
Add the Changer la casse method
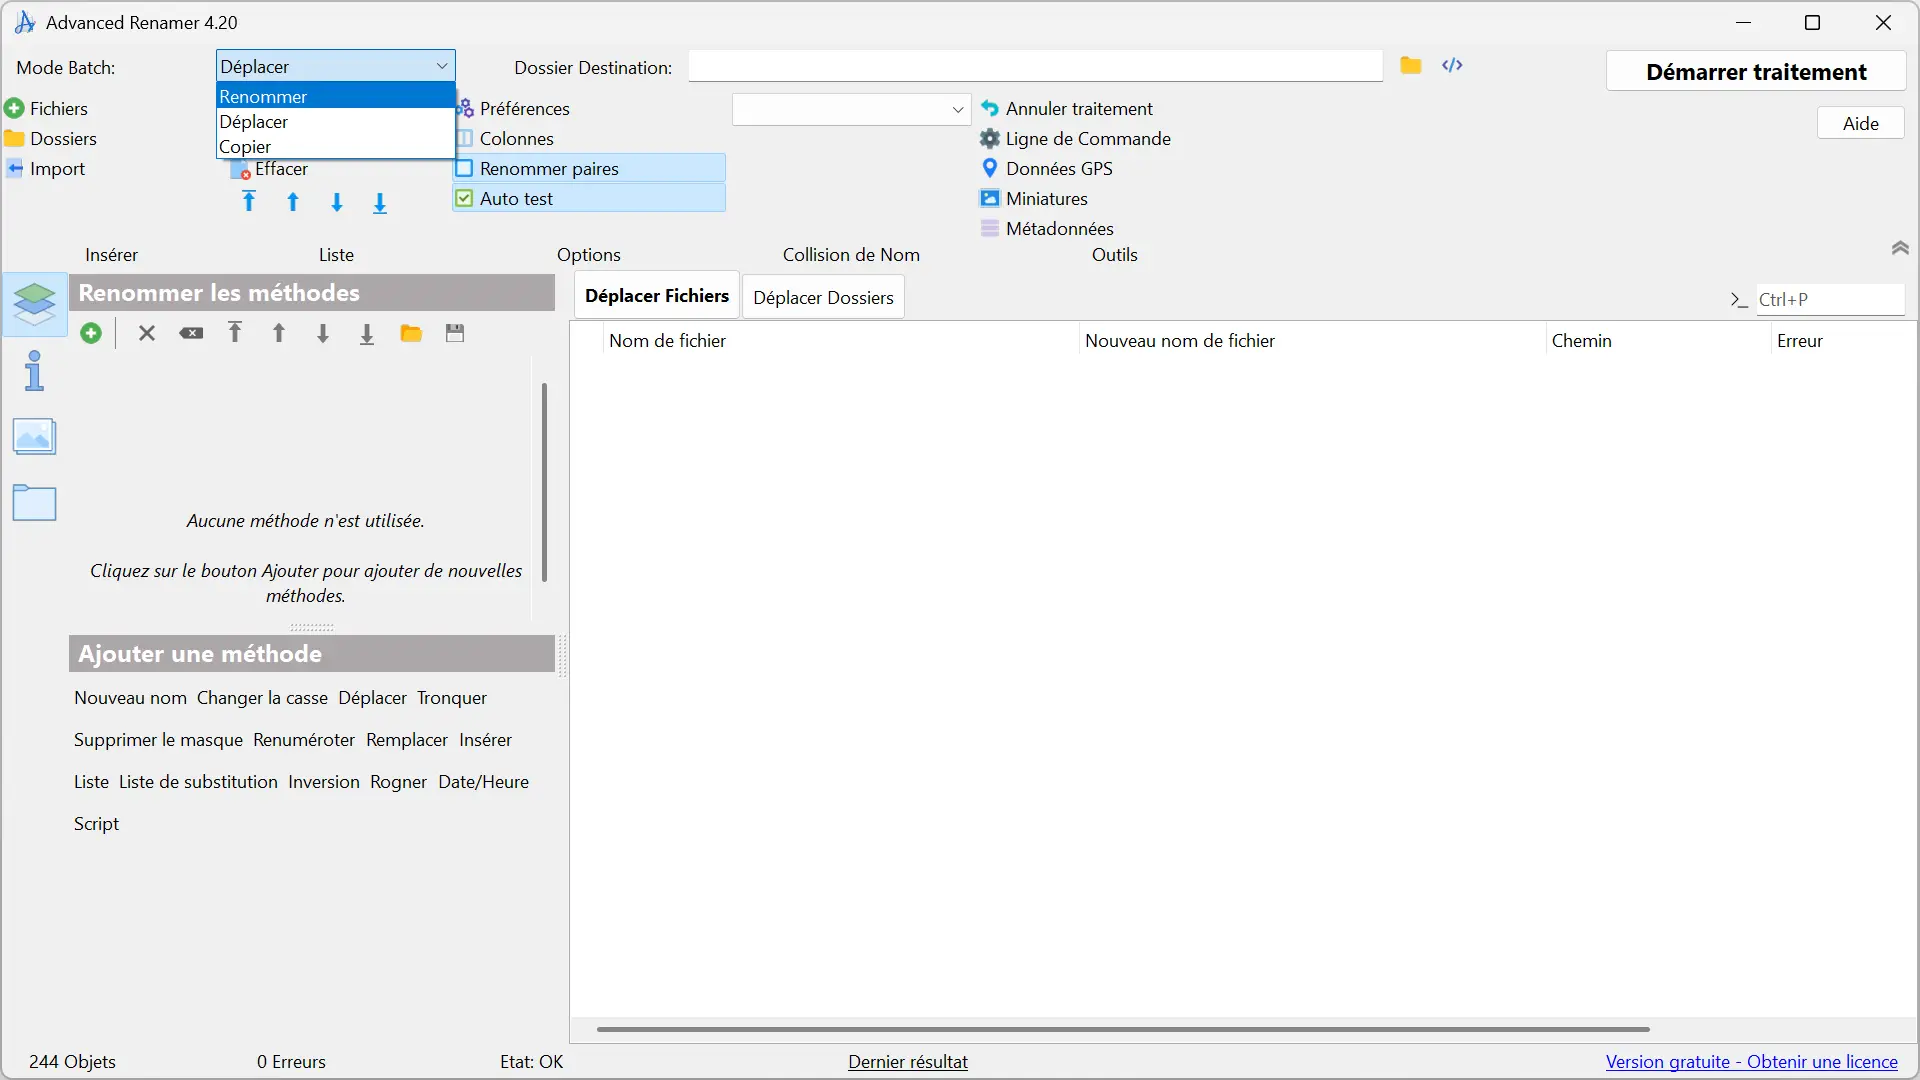pyautogui.click(x=262, y=697)
